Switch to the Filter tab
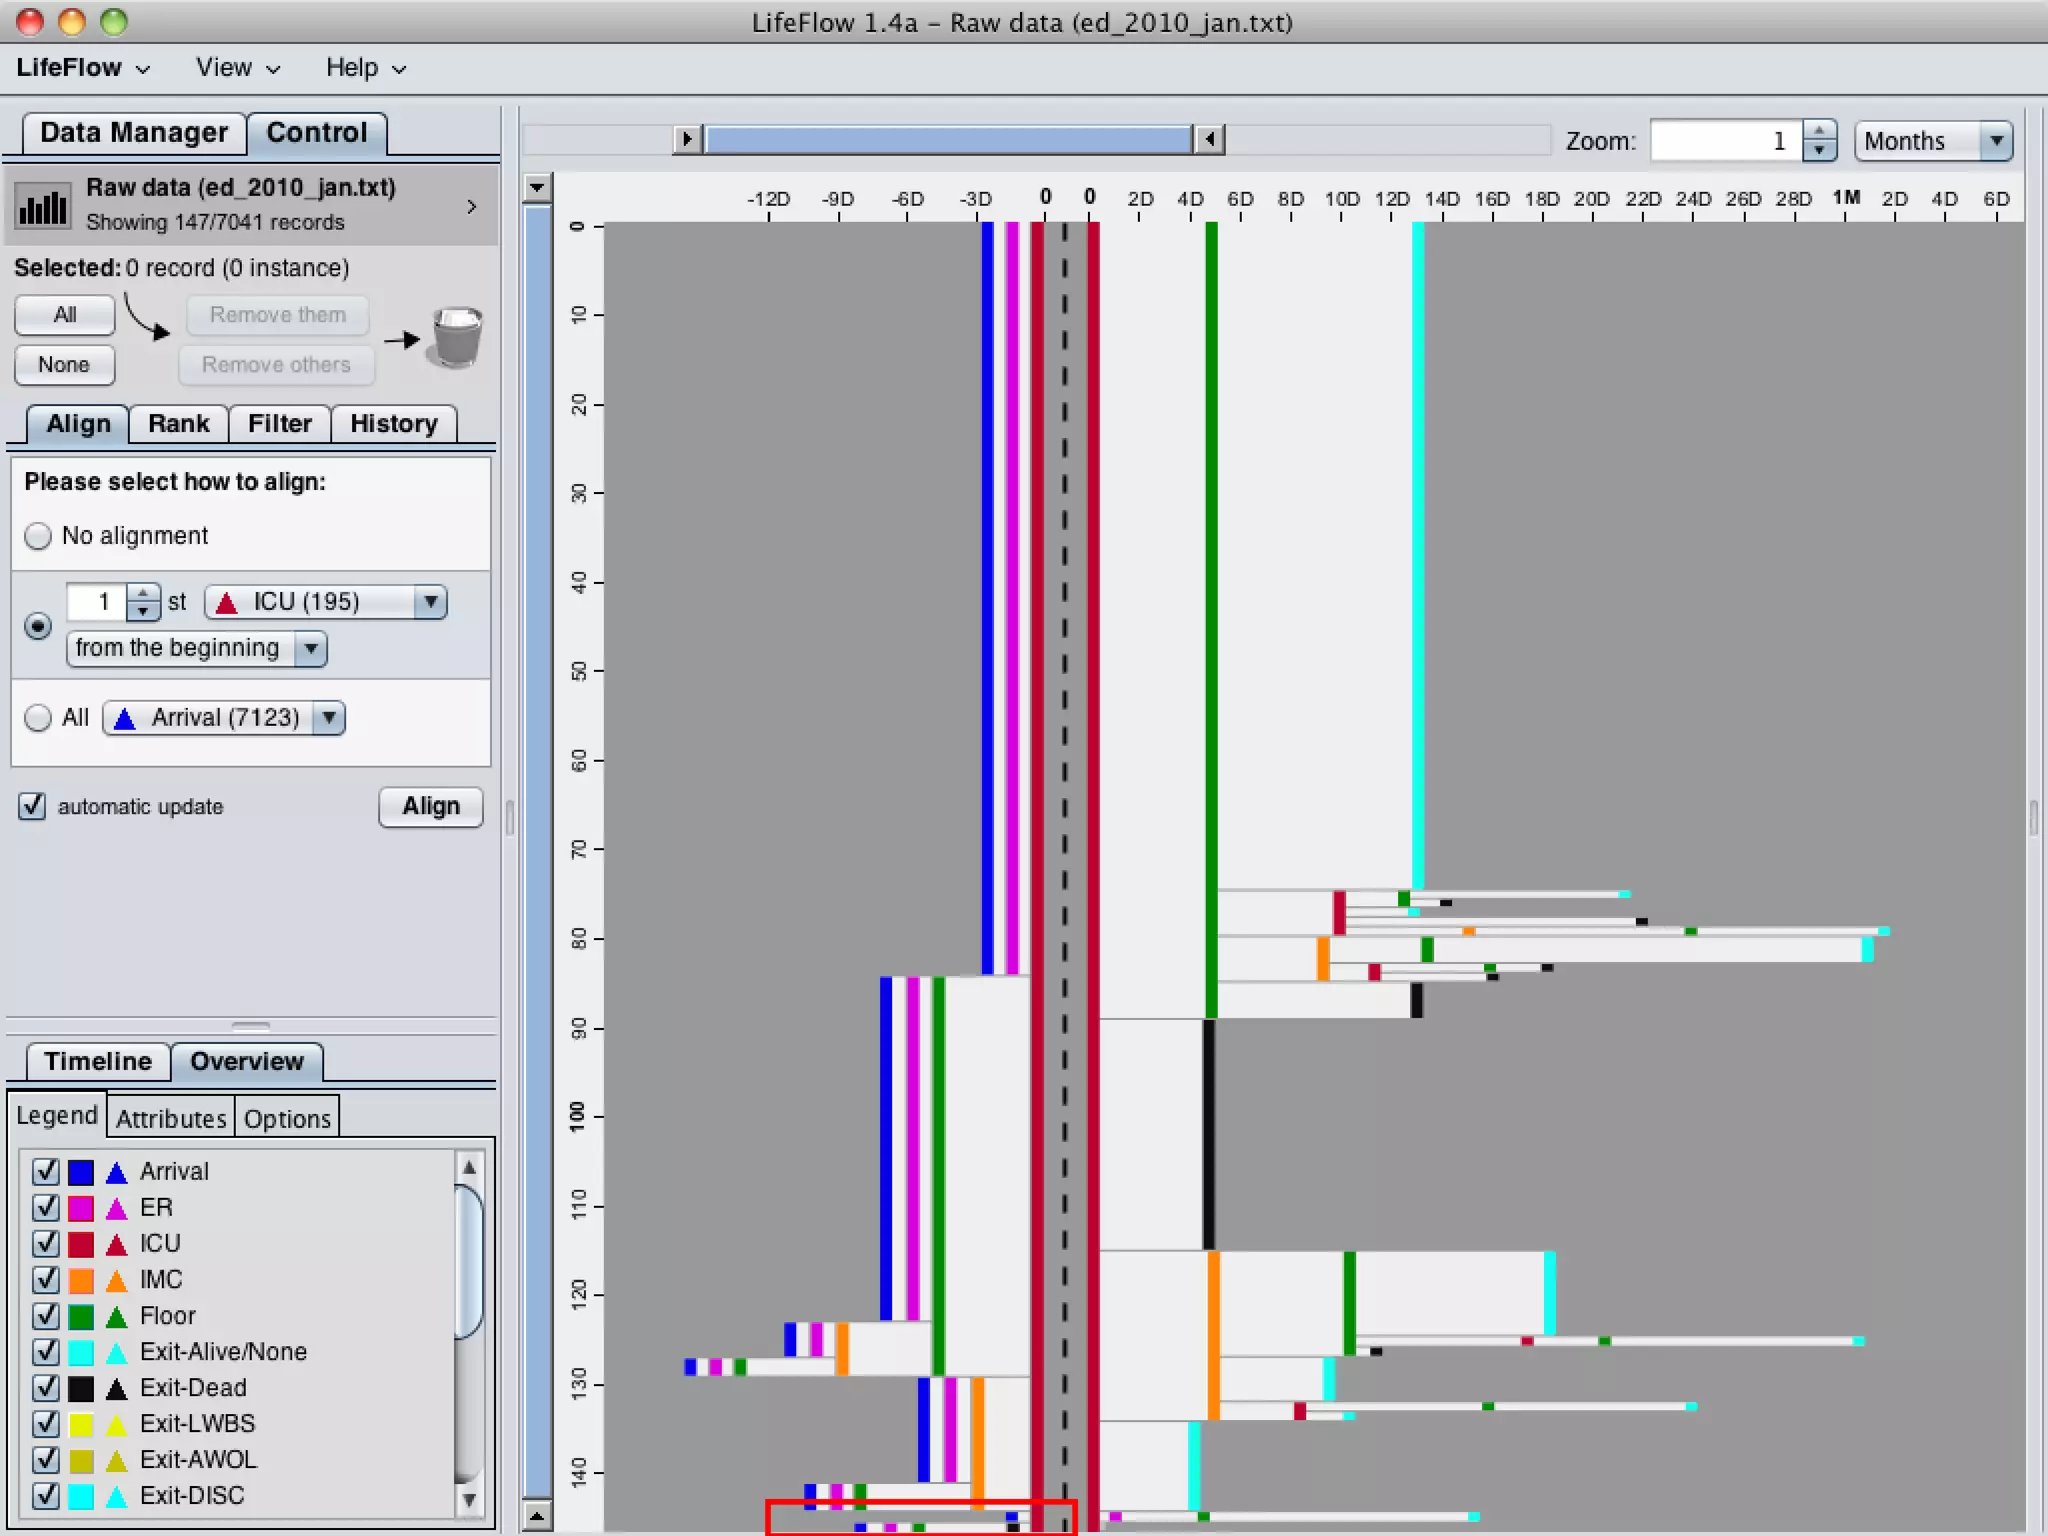The image size is (2048, 1536). (279, 423)
